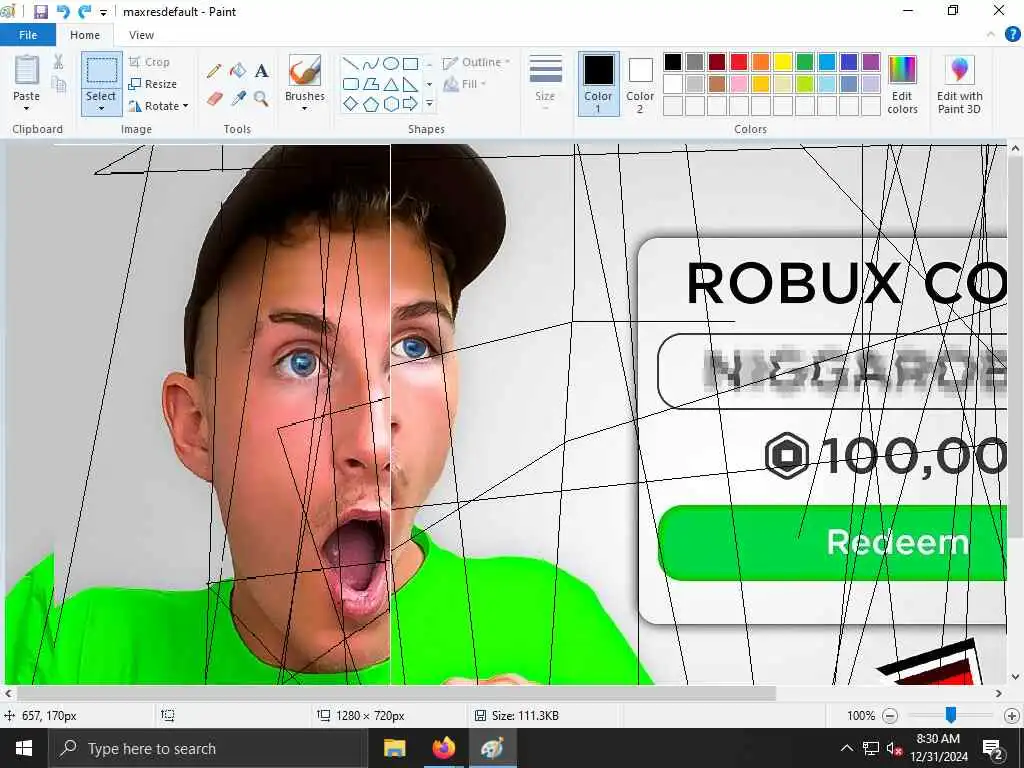Pick the yellow color swatch
The width and height of the screenshot is (1024, 768).
coord(782,62)
